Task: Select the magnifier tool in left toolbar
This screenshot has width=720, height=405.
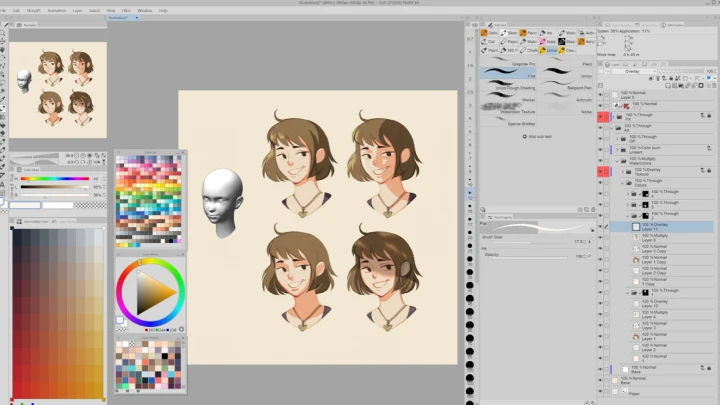Action: coord(3,34)
